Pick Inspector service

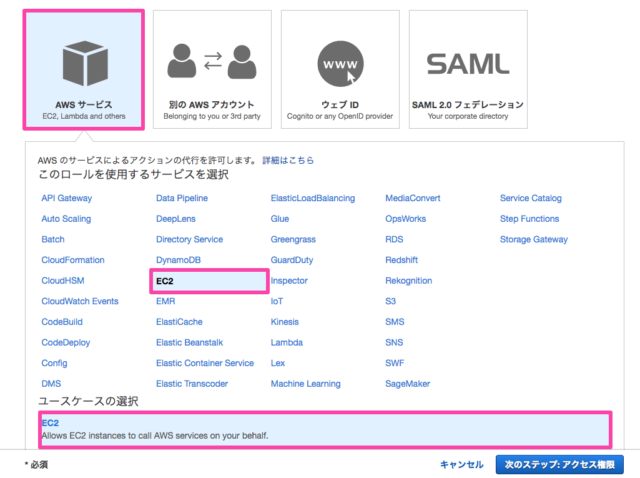(289, 281)
